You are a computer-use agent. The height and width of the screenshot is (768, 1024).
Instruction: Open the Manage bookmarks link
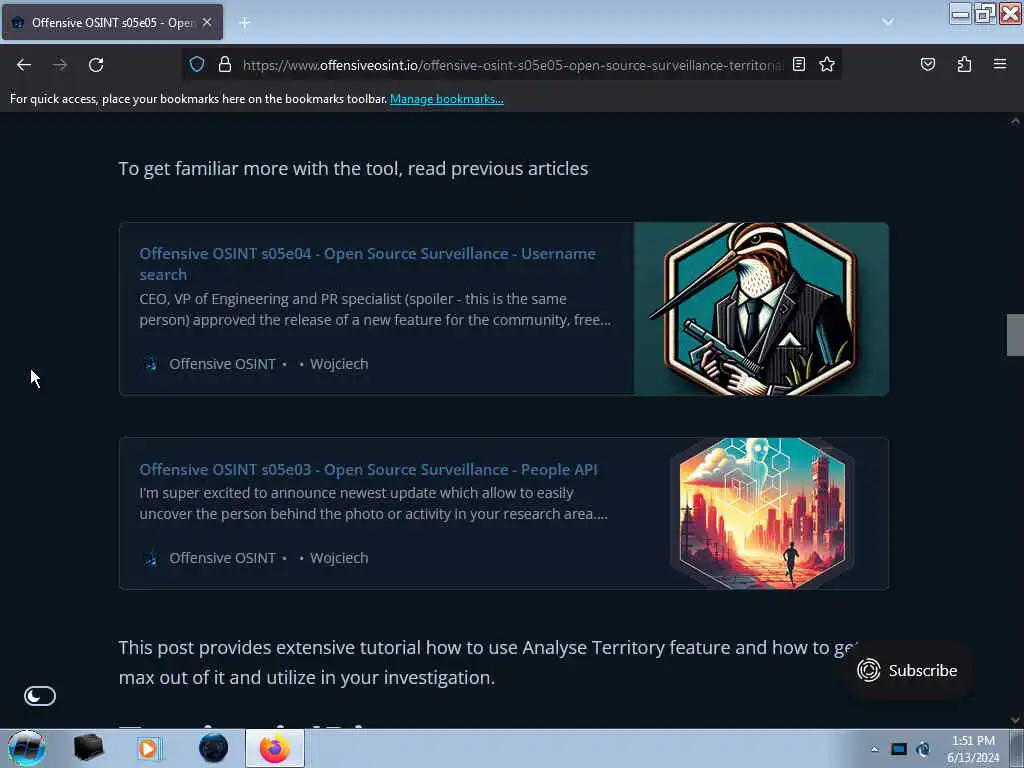click(447, 99)
